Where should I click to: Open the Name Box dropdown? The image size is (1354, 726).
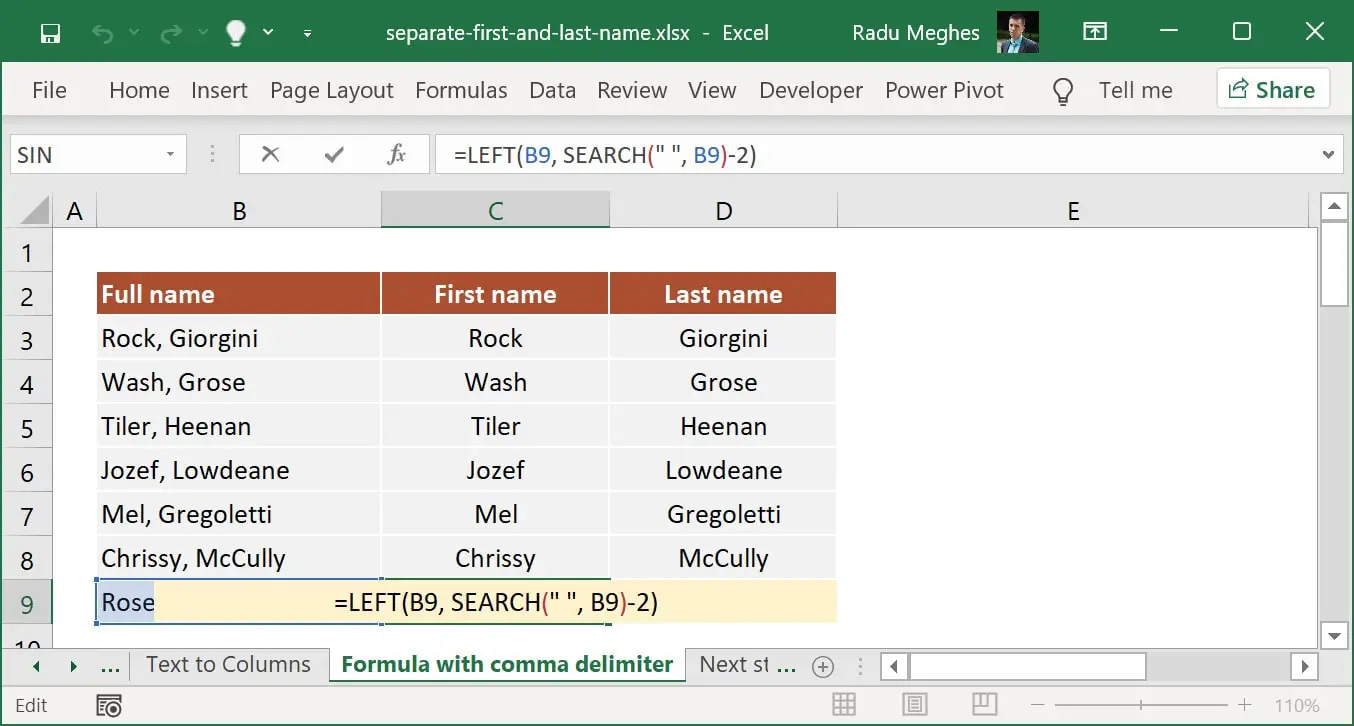[x=169, y=154]
